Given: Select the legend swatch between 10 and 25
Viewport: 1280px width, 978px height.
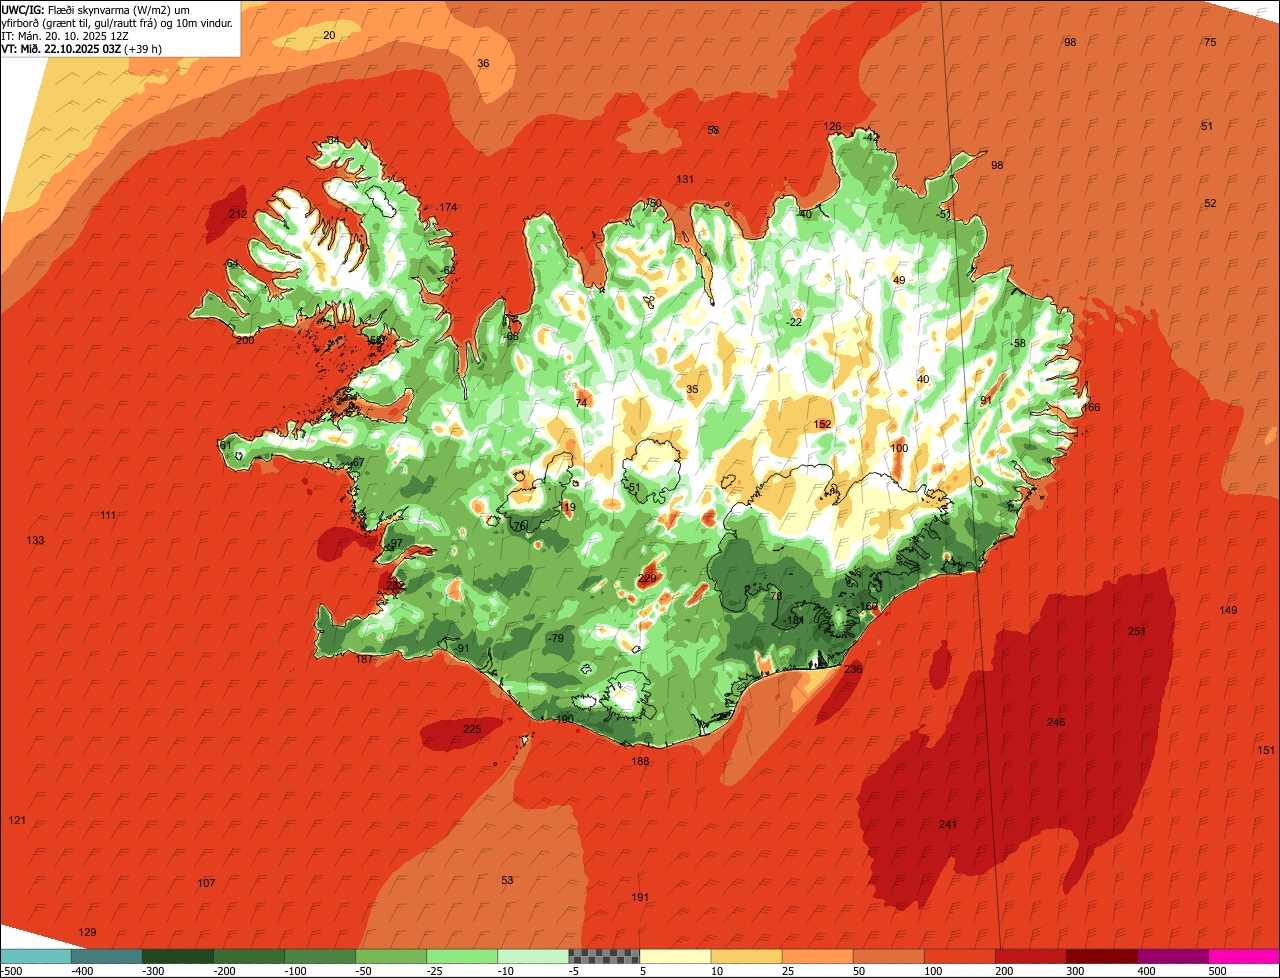Looking at the screenshot, I should [745, 956].
